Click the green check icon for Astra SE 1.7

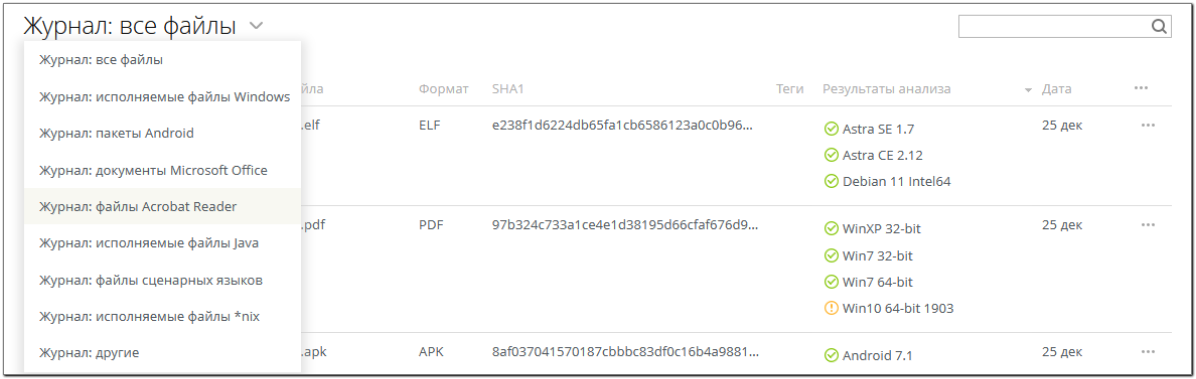831,129
